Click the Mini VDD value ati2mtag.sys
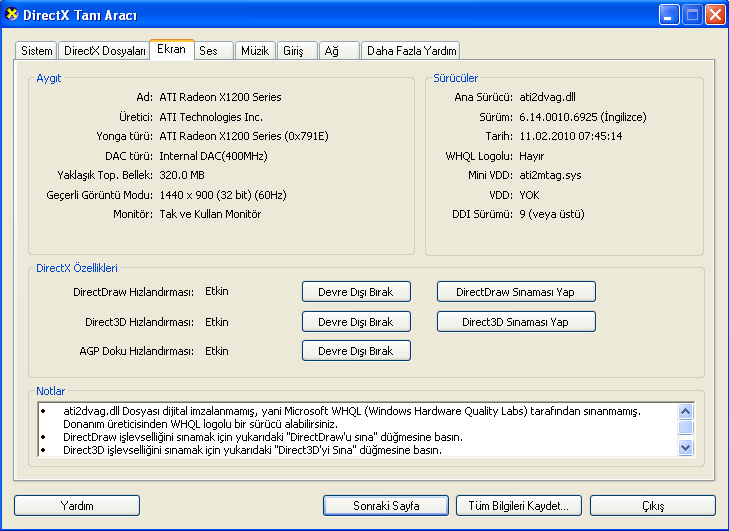This screenshot has height=531, width=729. (x=550, y=175)
